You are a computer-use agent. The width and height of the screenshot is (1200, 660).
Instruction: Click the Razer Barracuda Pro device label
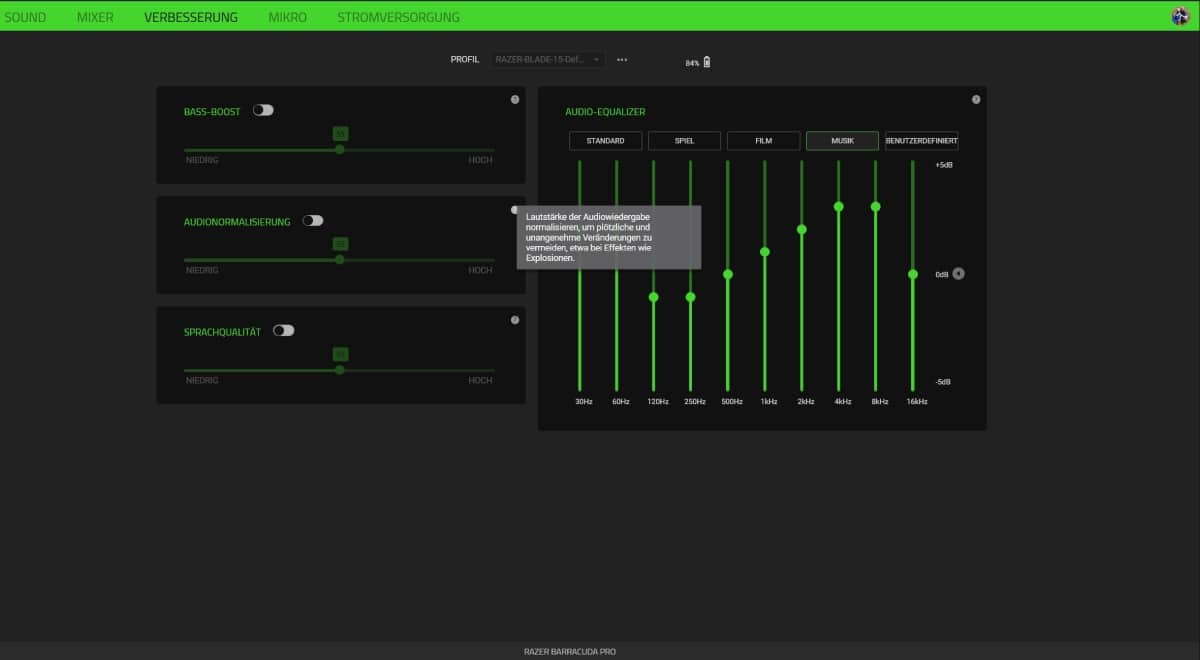click(x=570, y=652)
